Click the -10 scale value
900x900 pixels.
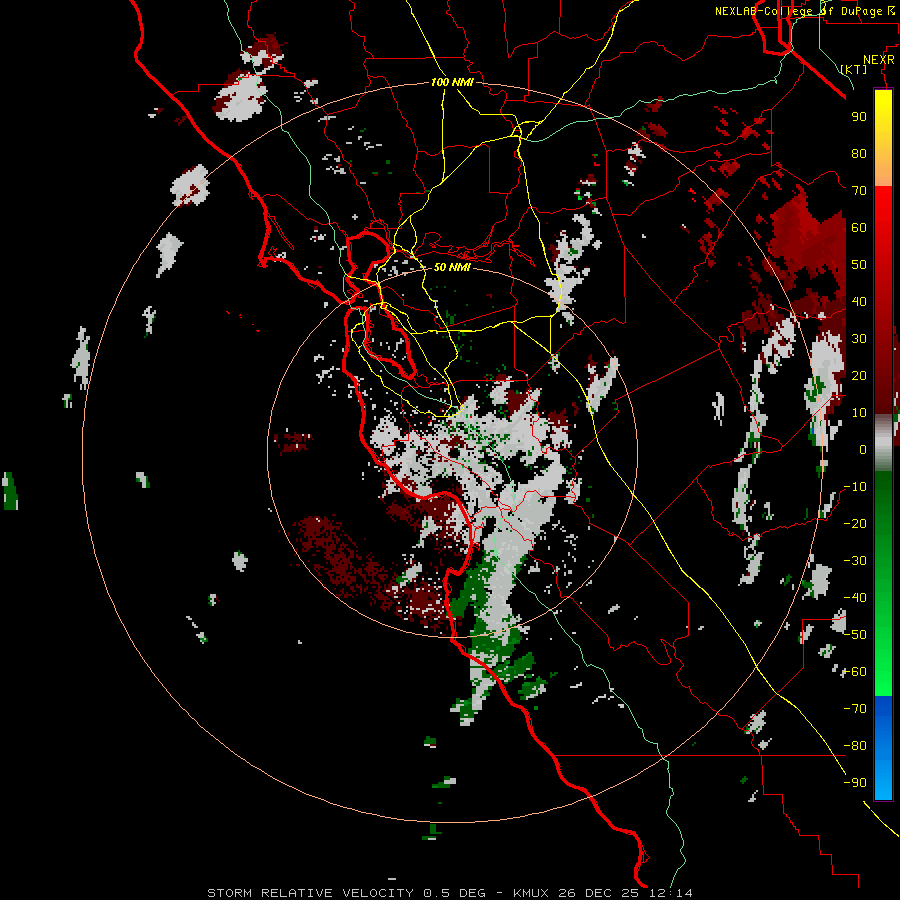tap(855, 487)
